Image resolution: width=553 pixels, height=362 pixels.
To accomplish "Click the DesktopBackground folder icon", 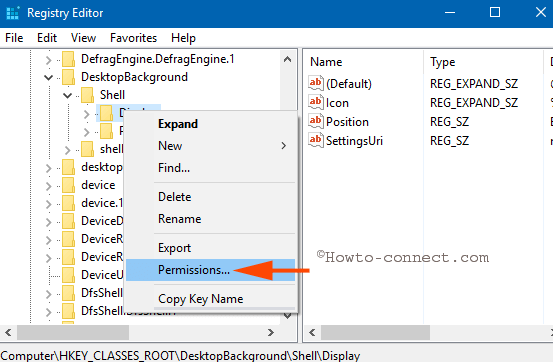I will pyautogui.click(x=68, y=77).
